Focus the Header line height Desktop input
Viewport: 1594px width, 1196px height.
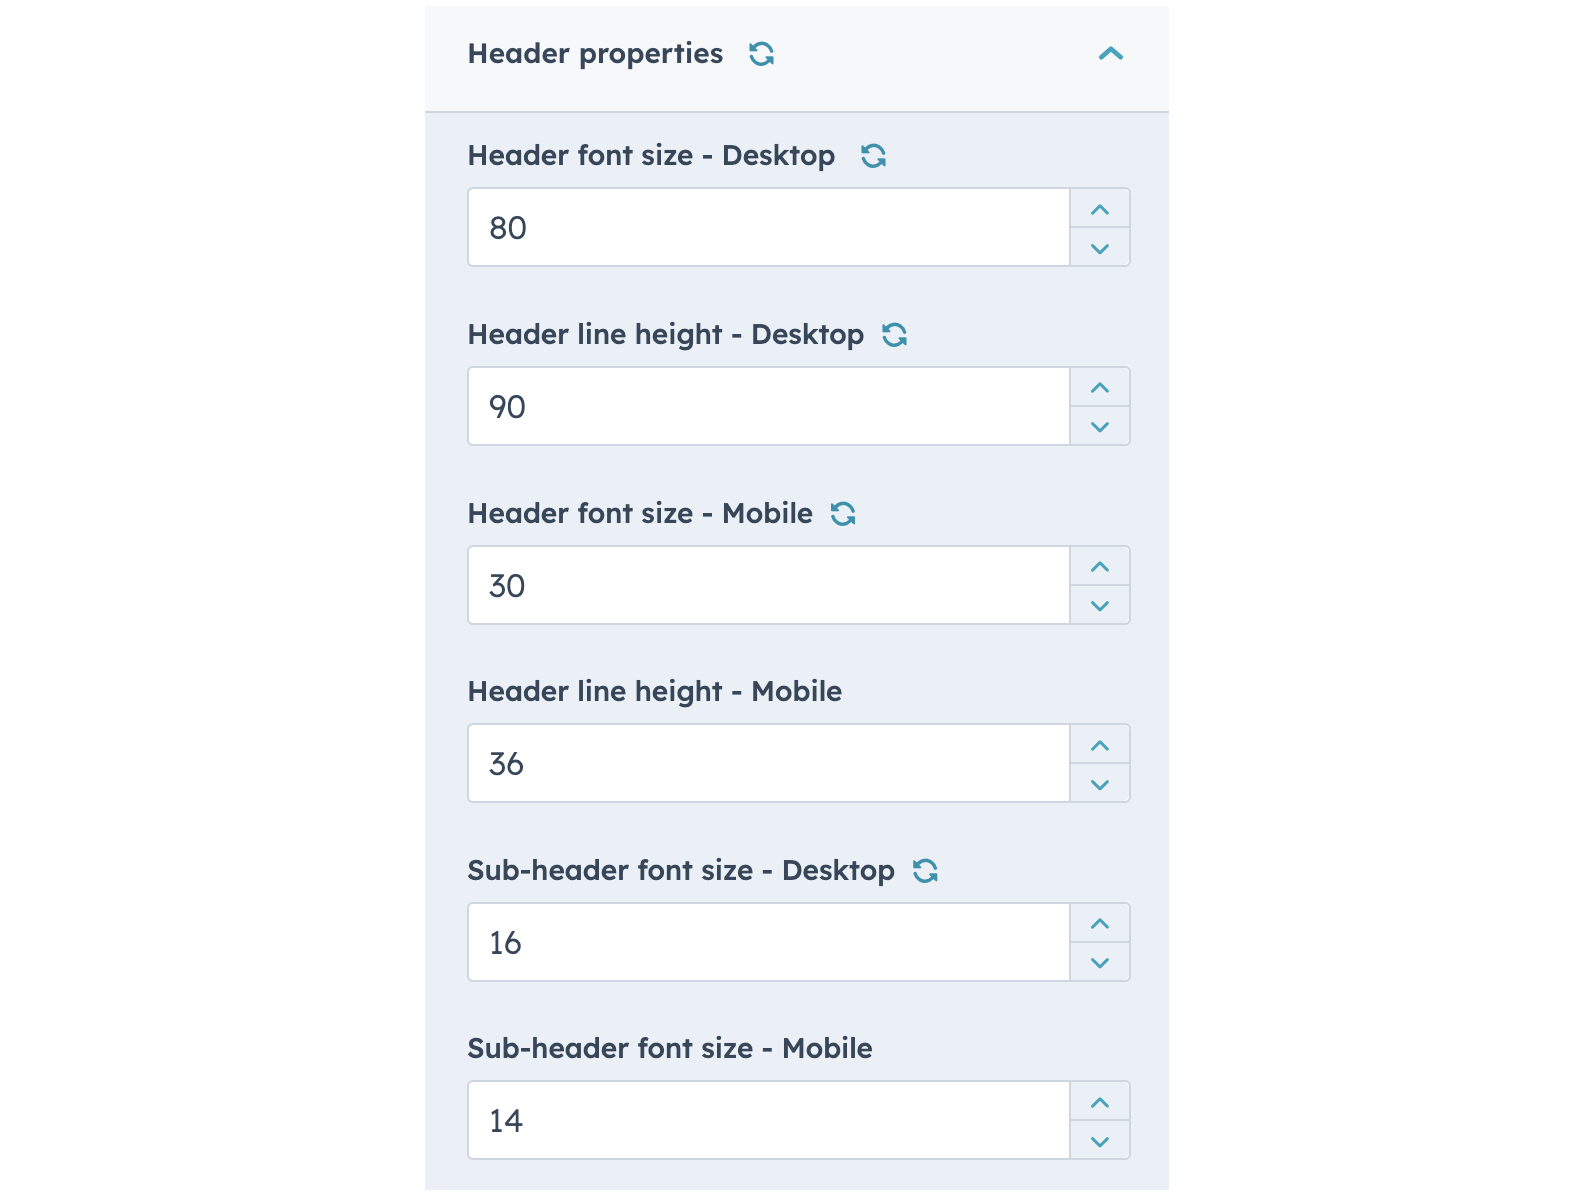coord(768,407)
